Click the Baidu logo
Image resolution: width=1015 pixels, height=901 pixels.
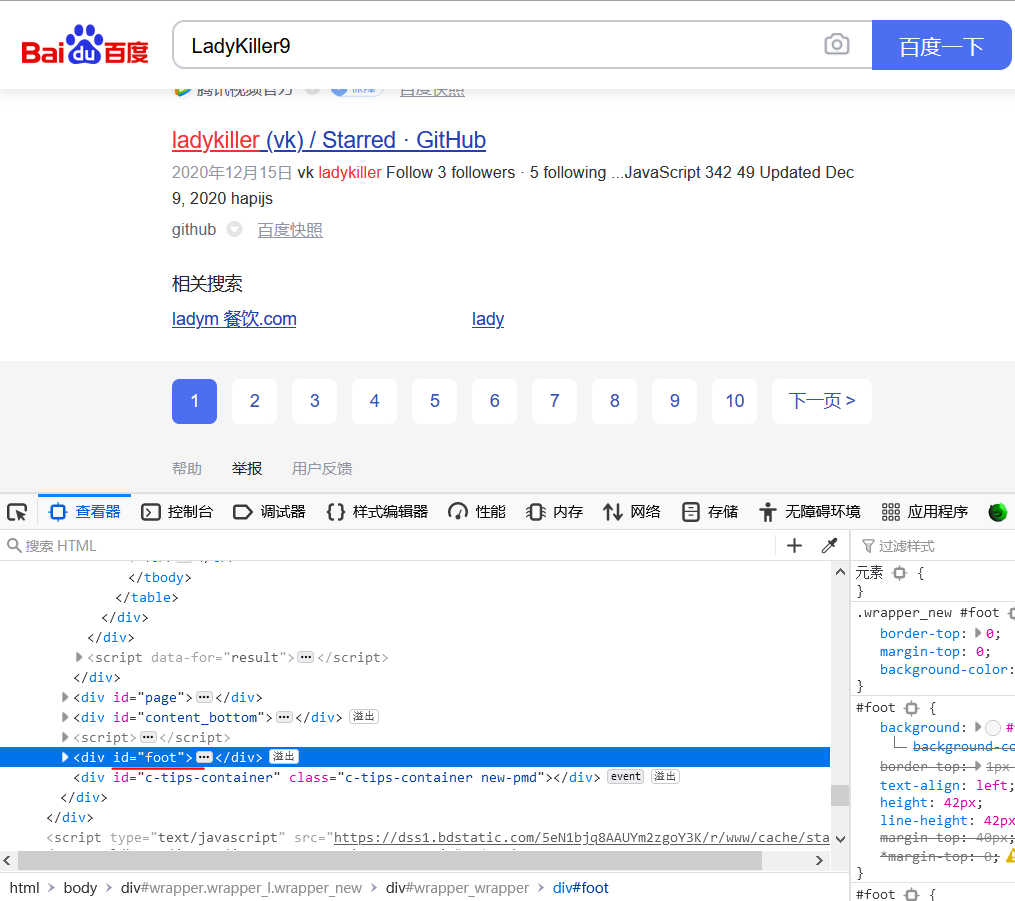coord(84,44)
